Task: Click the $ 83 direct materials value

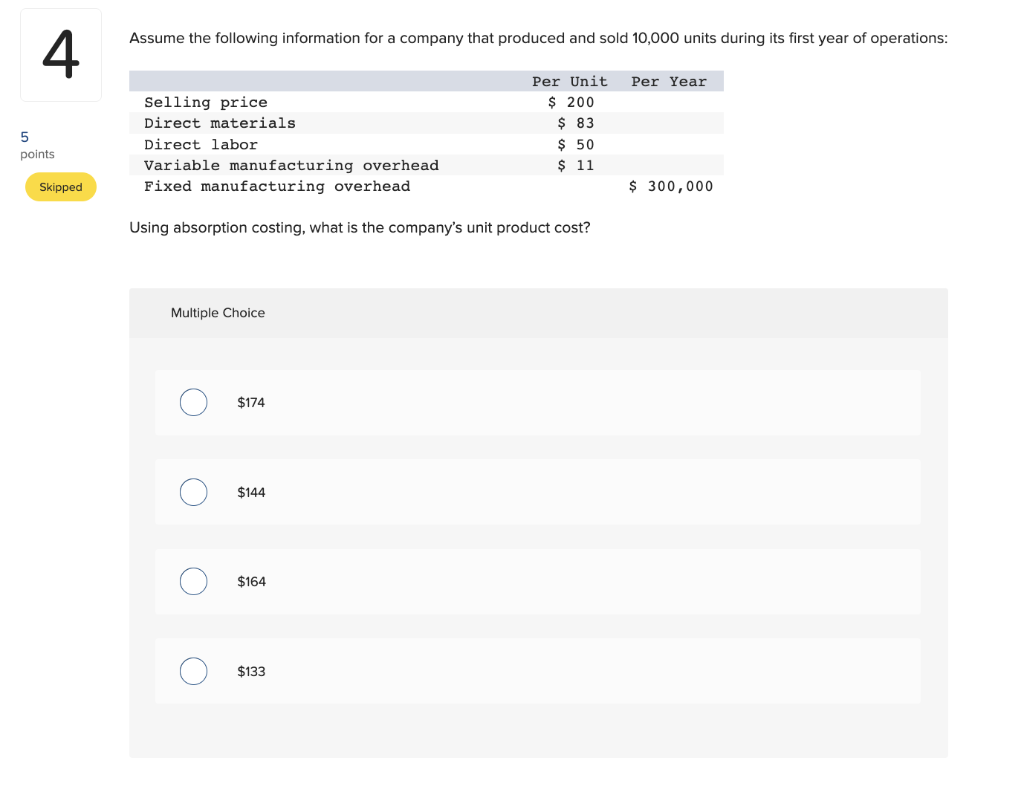Action: 575,123
